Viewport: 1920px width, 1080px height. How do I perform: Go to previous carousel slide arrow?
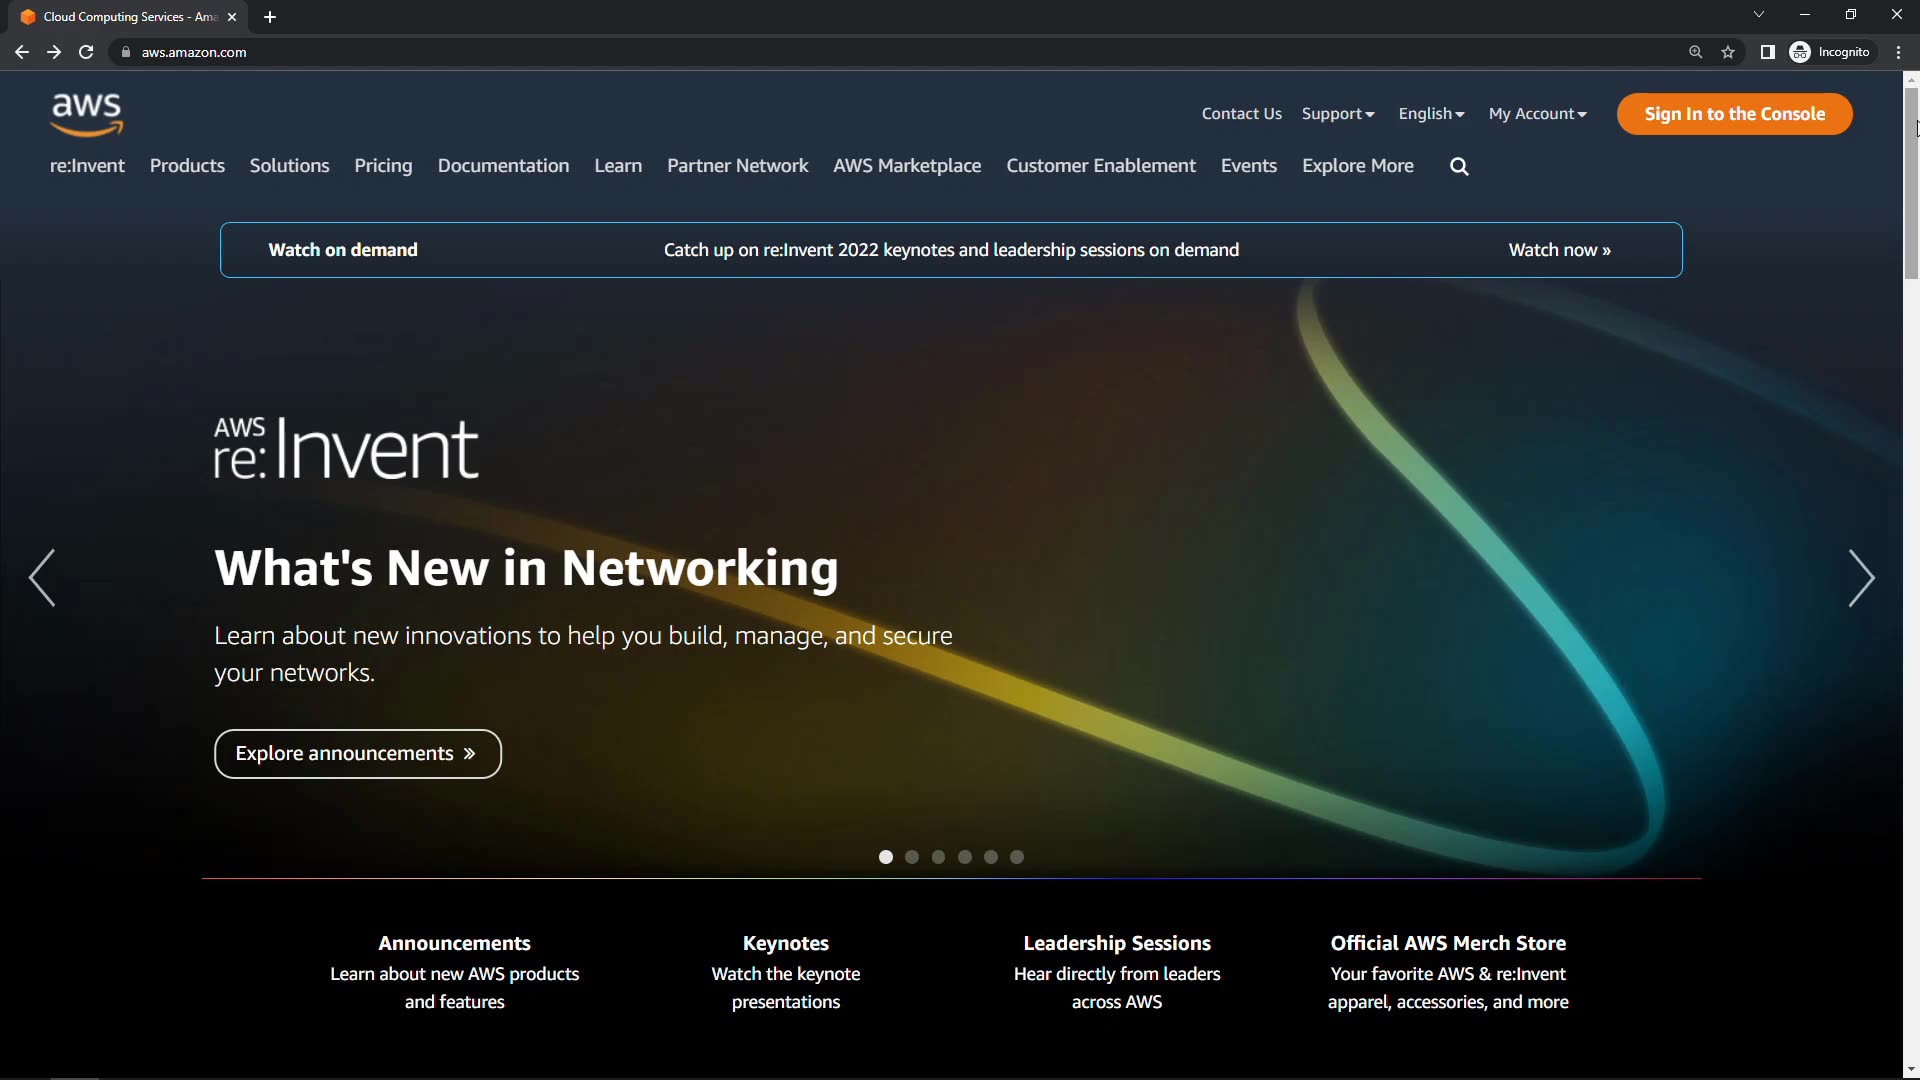[x=42, y=578]
